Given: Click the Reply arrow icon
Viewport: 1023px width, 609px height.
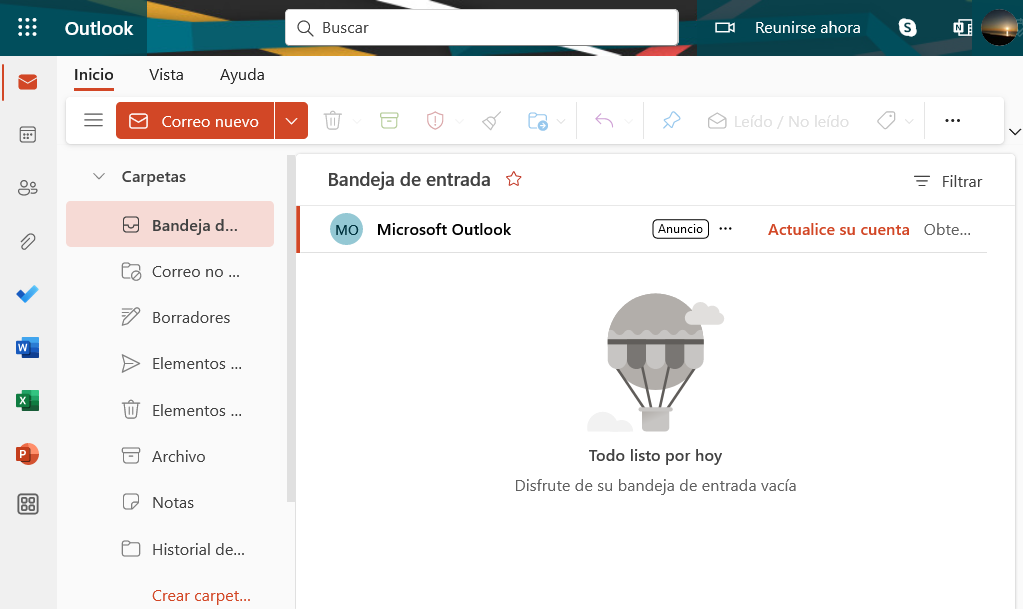Looking at the screenshot, I should coord(604,121).
